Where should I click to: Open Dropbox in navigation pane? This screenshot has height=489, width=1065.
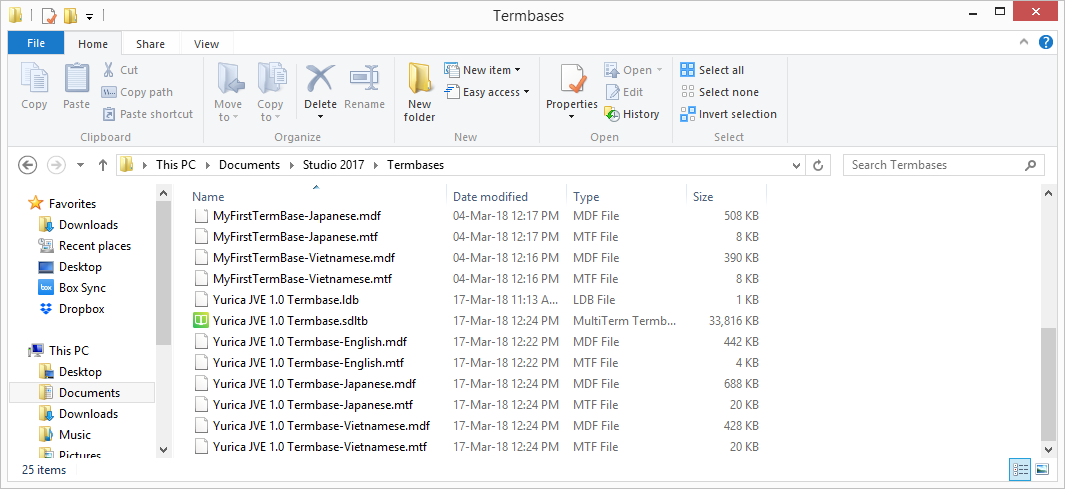pos(82,308)
